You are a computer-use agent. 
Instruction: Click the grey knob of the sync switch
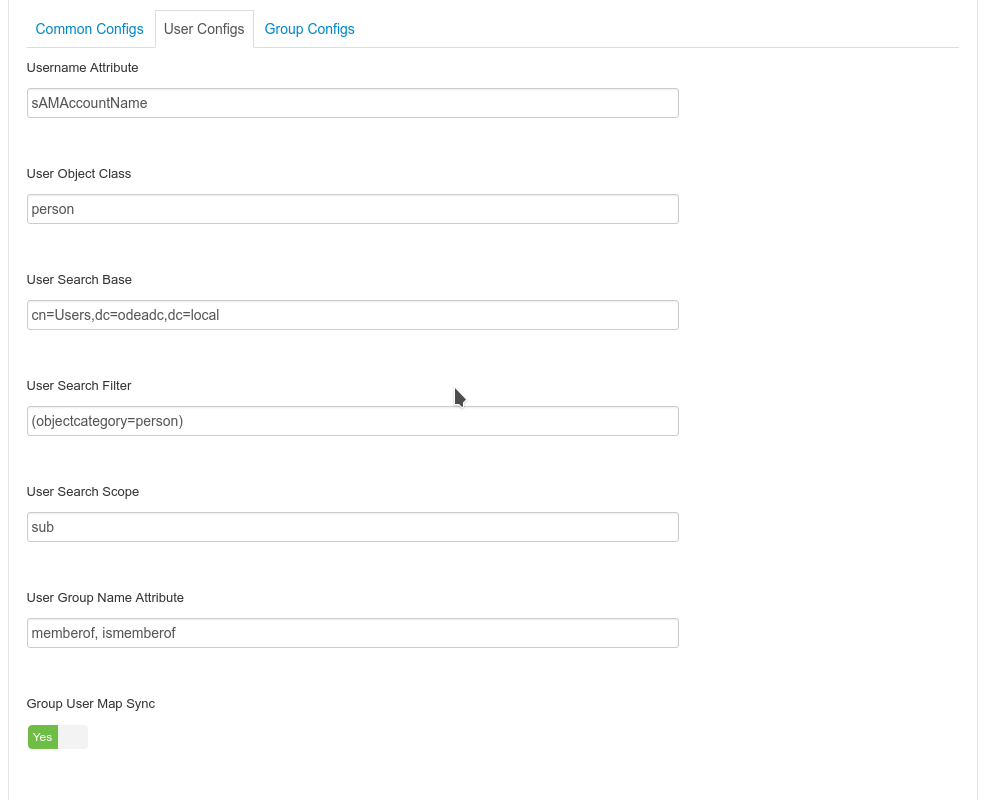pyautogui.click(x=73, y=737)
